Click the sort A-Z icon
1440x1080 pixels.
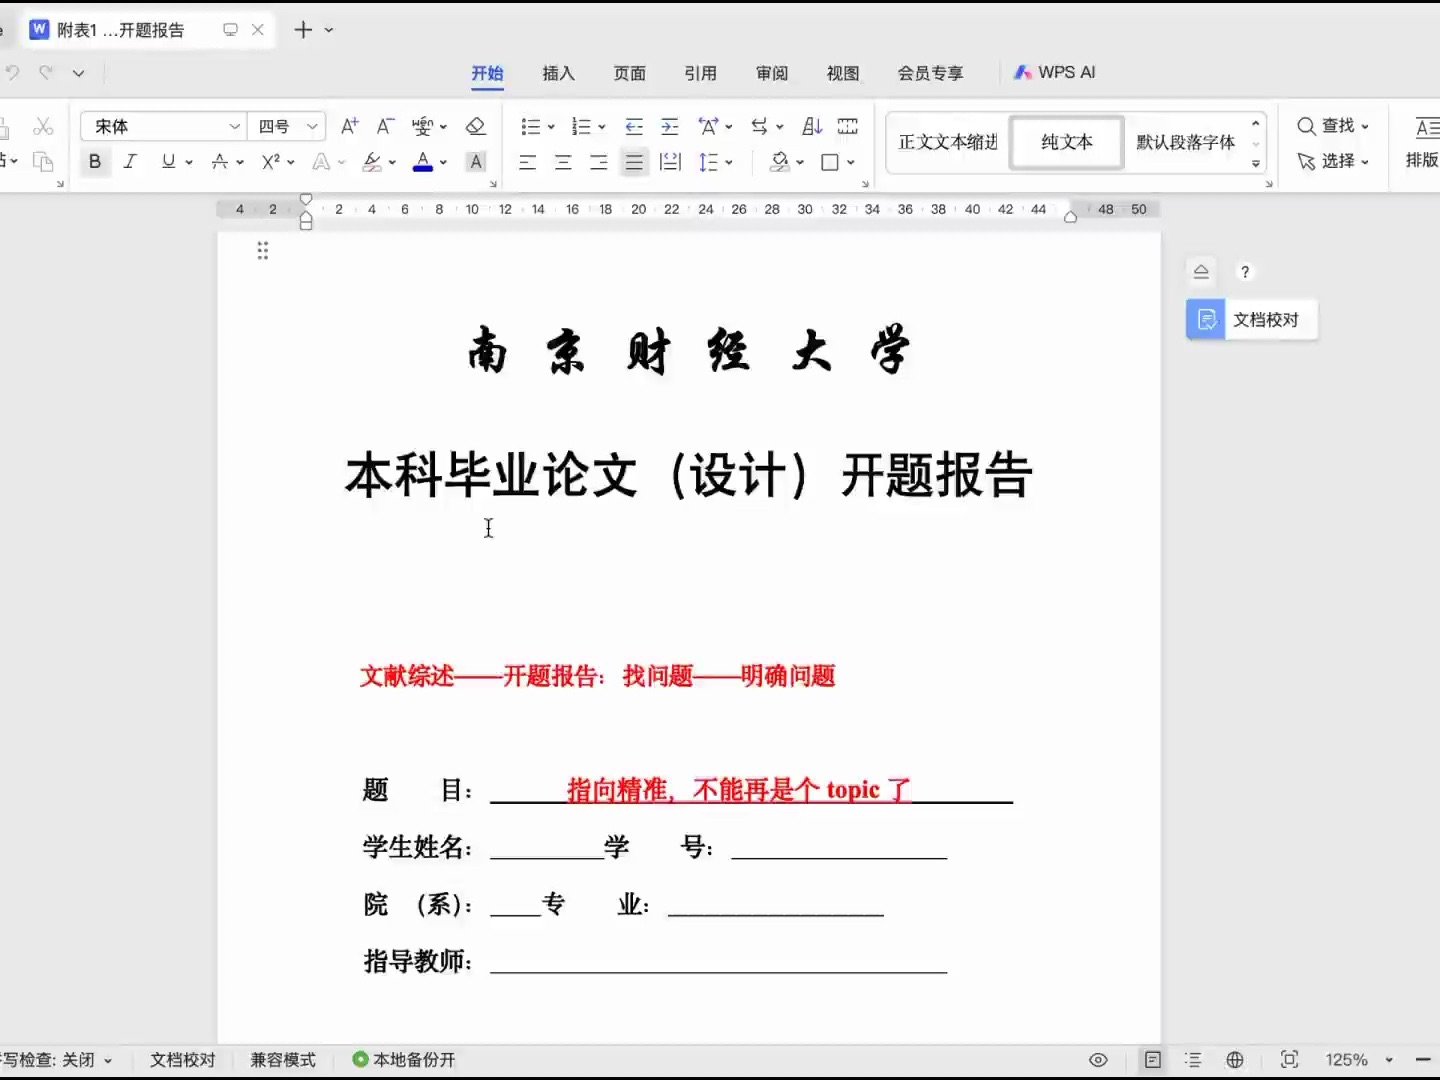point(812,126)
